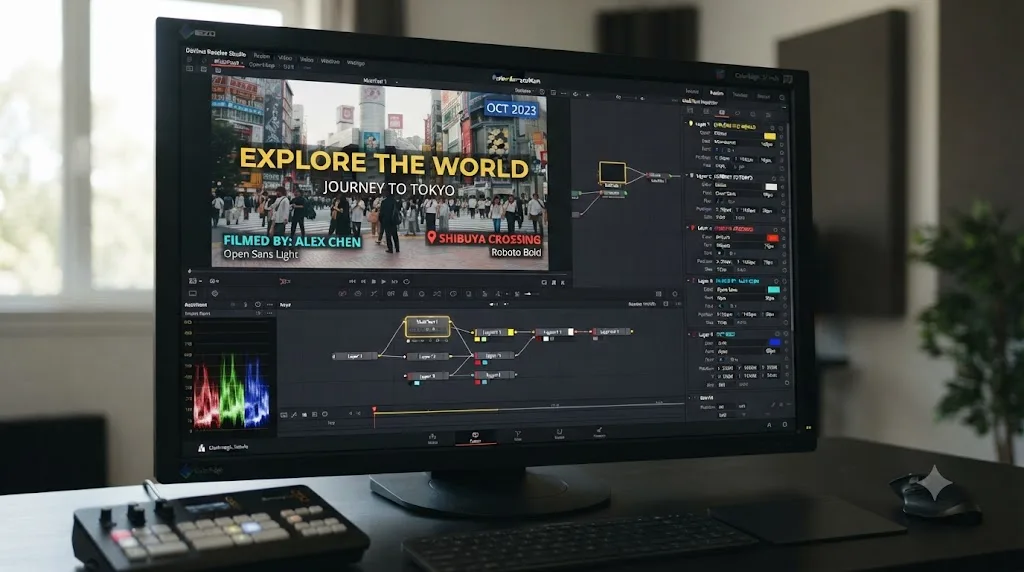The image size is (1024, 572).
Task: Open the Window menu in the menu bar
Action: coord(330,61)
